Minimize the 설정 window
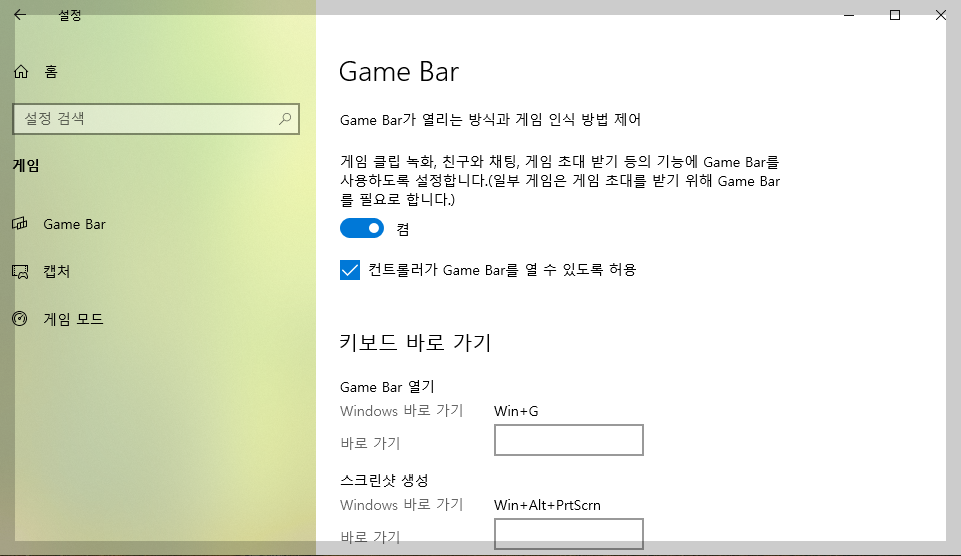 849,15
